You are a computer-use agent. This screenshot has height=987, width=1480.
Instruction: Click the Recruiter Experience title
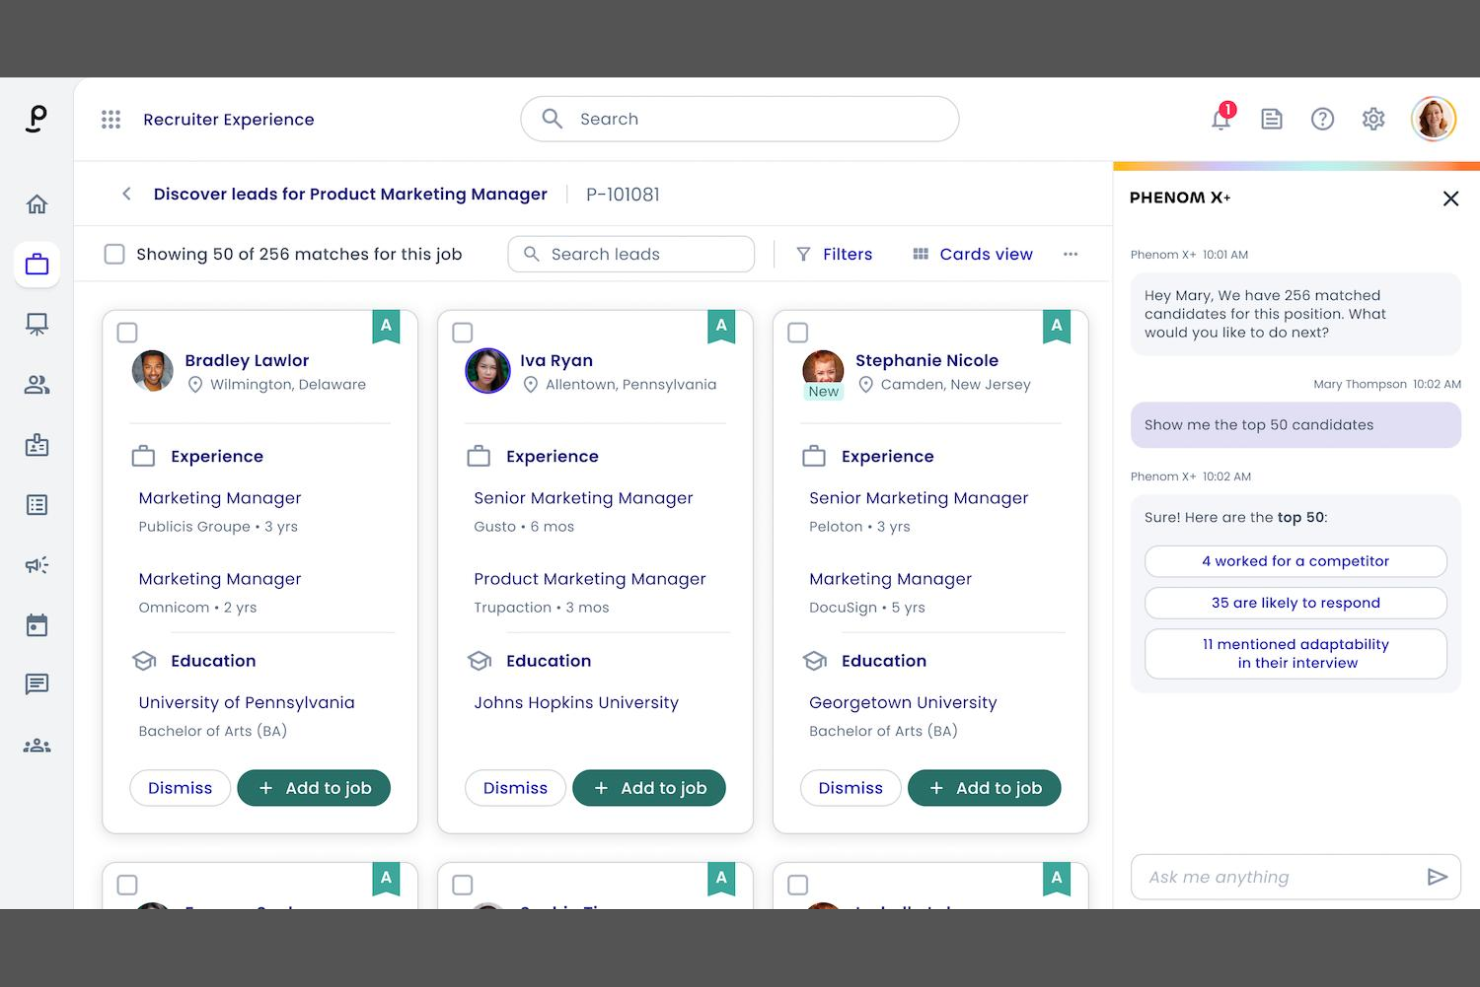[x=229, y=119]
